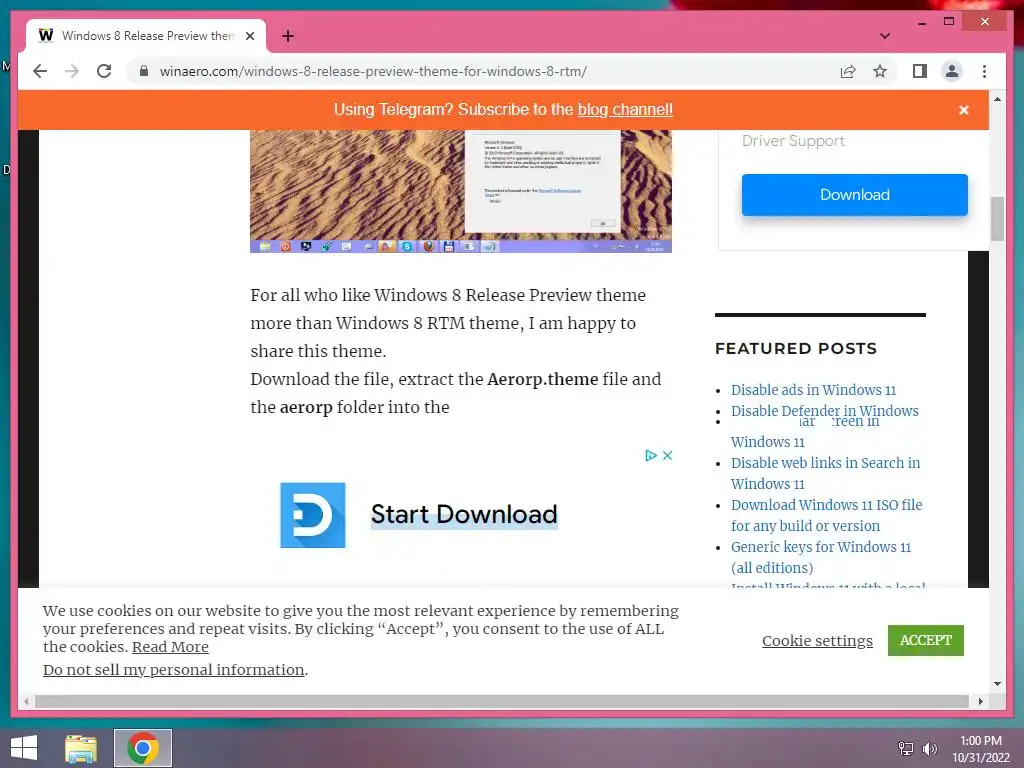Open Disable Defender in Windows post
The image size is (1024, 768).
tap(824, 411)
